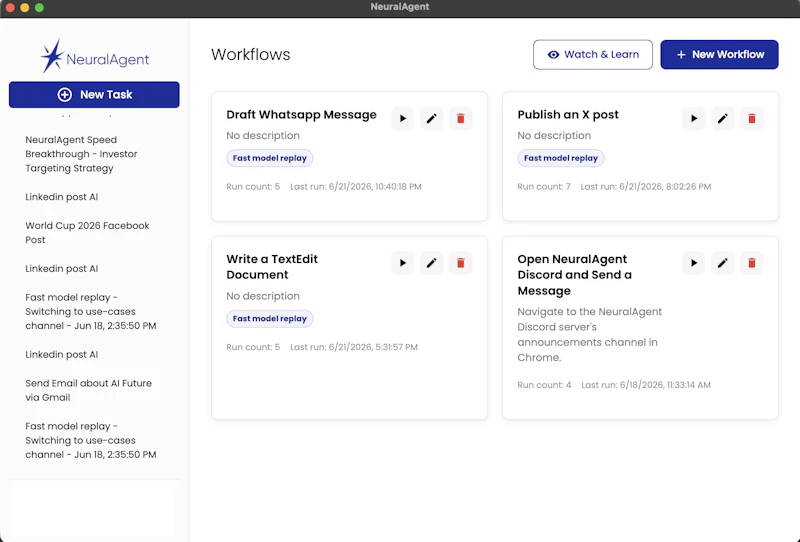Click Fast model replay tag on Draft Whatsapp Message
The image size is (800, 542).
[269, 158]
